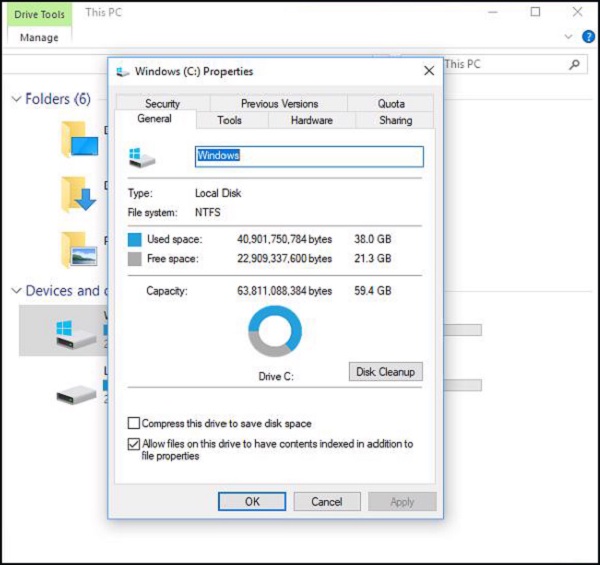Maximize the This PC window
This screenshot has width=600, height=565.
coord(535,12)
